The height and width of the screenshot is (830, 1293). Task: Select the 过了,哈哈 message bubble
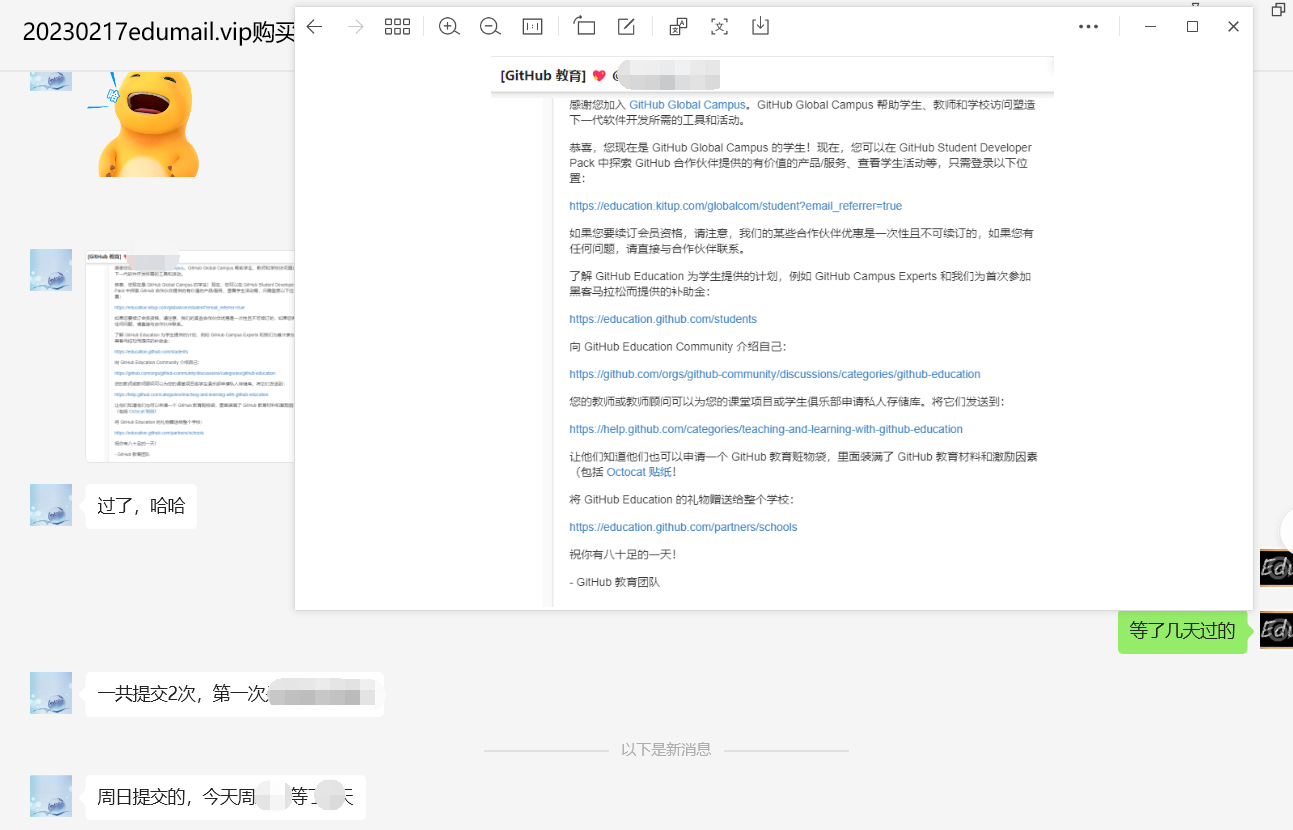(x=141, y=506)
